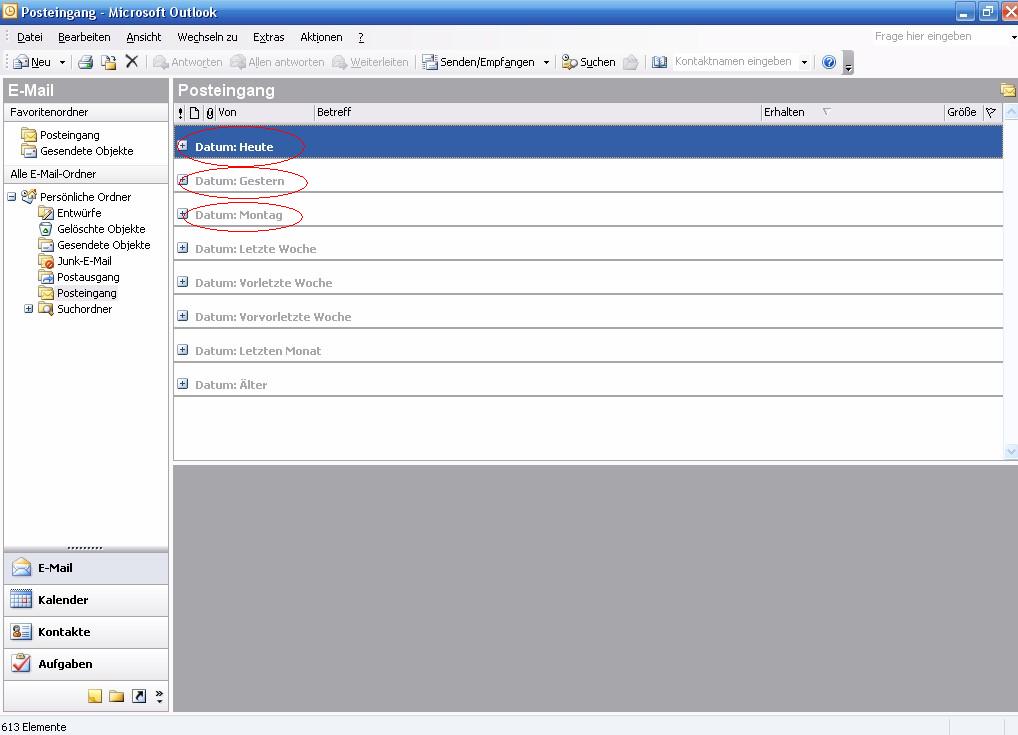Open the Bearbeiten menu
This screenshot has height=735, width=1018.
click(x=84, y=37)
